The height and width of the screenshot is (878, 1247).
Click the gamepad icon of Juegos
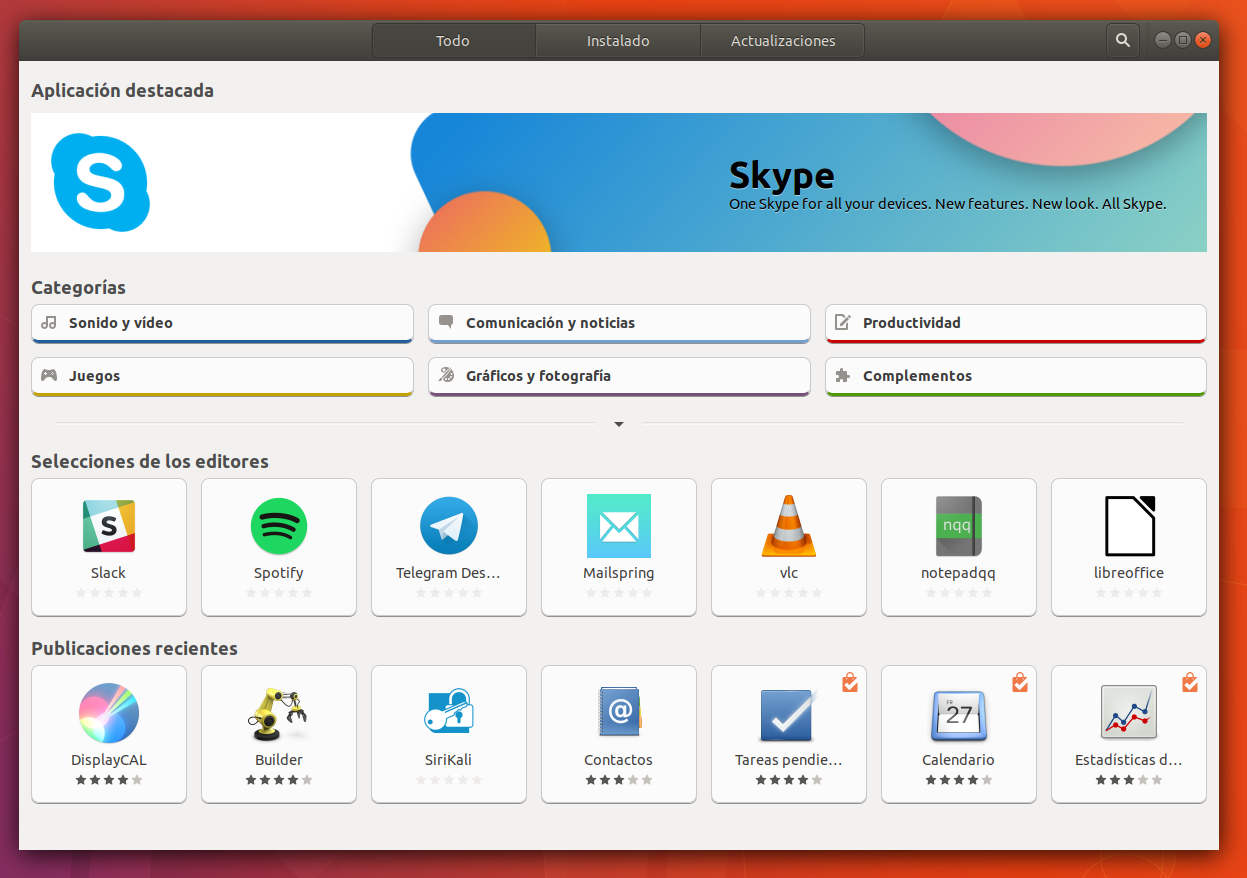click(49, 376)
